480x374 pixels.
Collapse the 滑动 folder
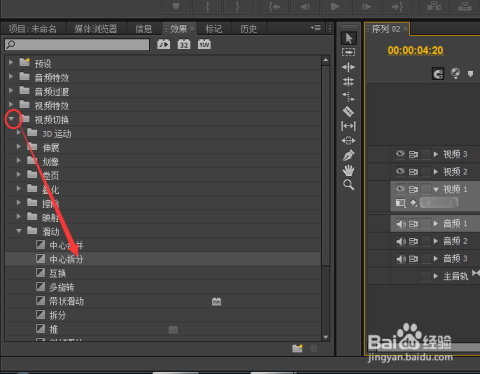tap(19, 231)
